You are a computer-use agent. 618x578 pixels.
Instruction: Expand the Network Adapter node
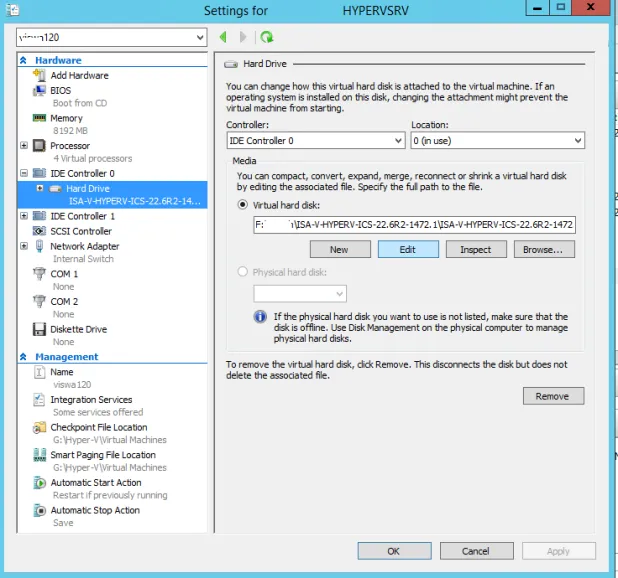[x=24, y=246]
